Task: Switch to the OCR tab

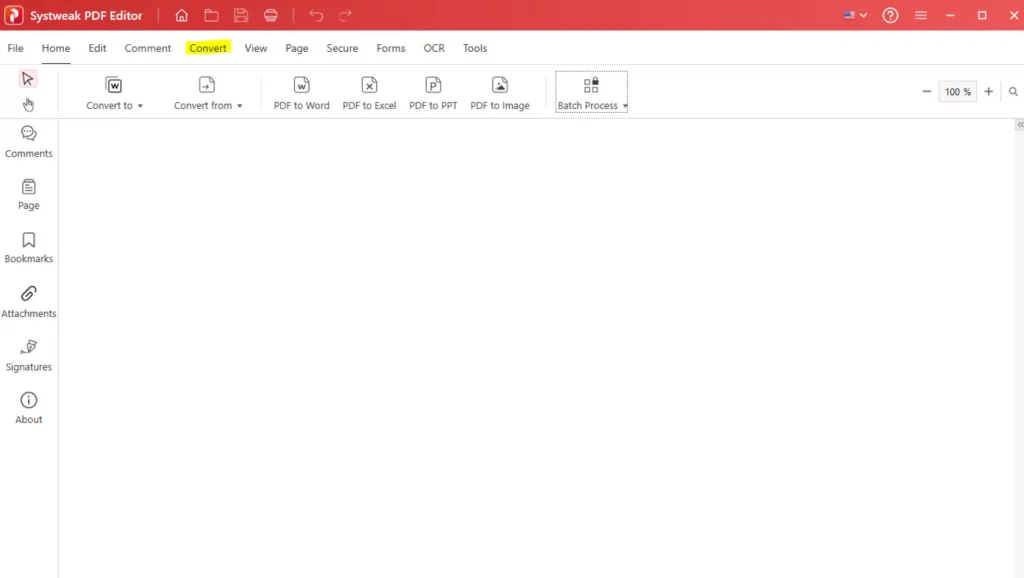Action: (434, 48)
